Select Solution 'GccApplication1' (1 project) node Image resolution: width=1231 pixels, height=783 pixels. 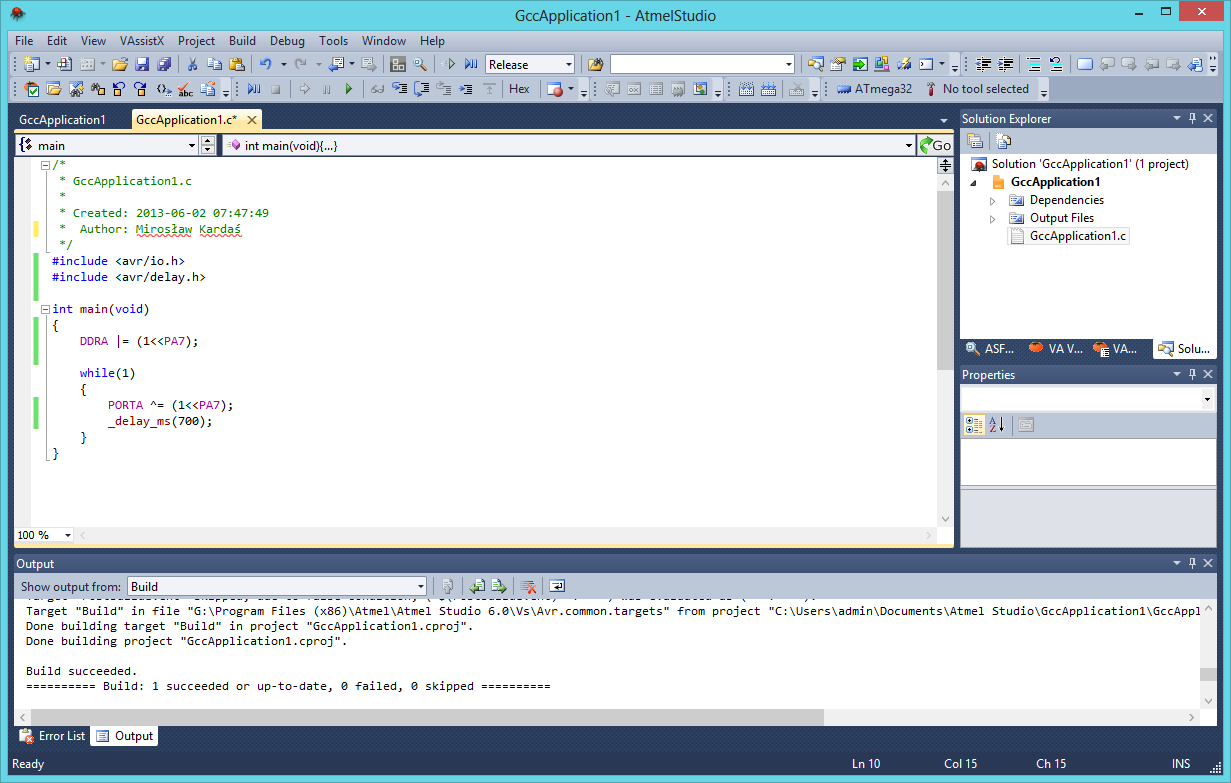click(x=1080, y=164)
